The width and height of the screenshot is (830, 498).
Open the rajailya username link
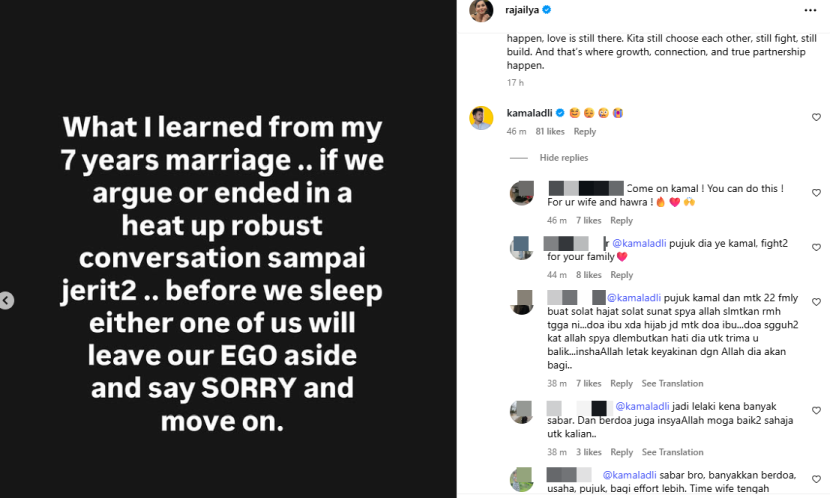[521, 11]
